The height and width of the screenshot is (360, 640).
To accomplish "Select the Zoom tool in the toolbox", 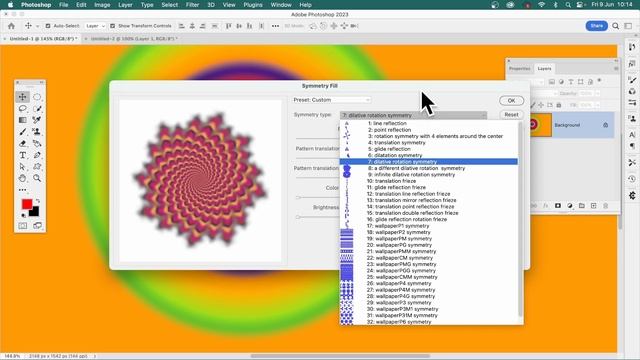I will tap(37, 178).
